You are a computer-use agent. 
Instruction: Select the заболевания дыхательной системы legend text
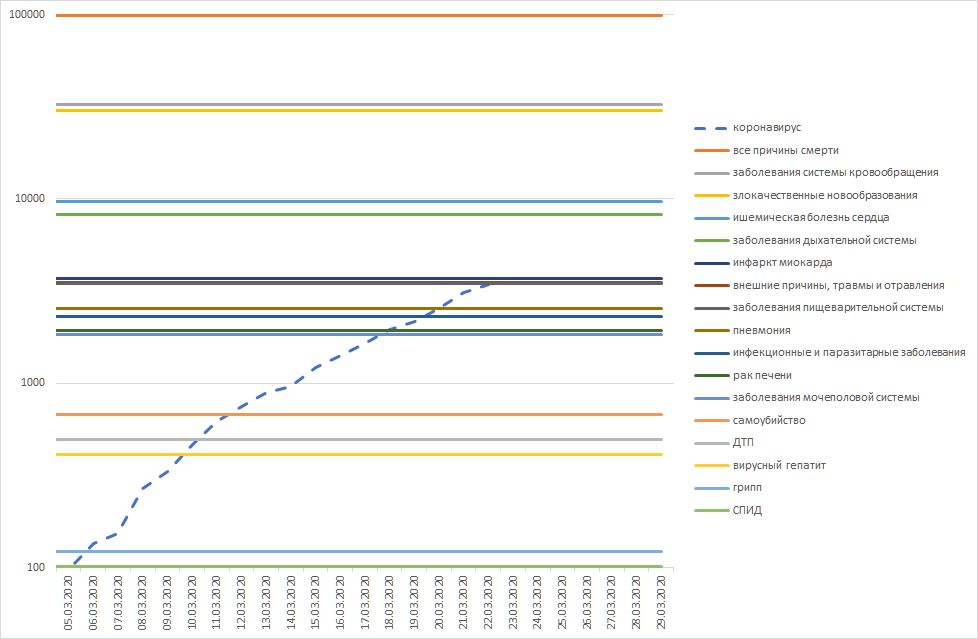tap(824, 241)
